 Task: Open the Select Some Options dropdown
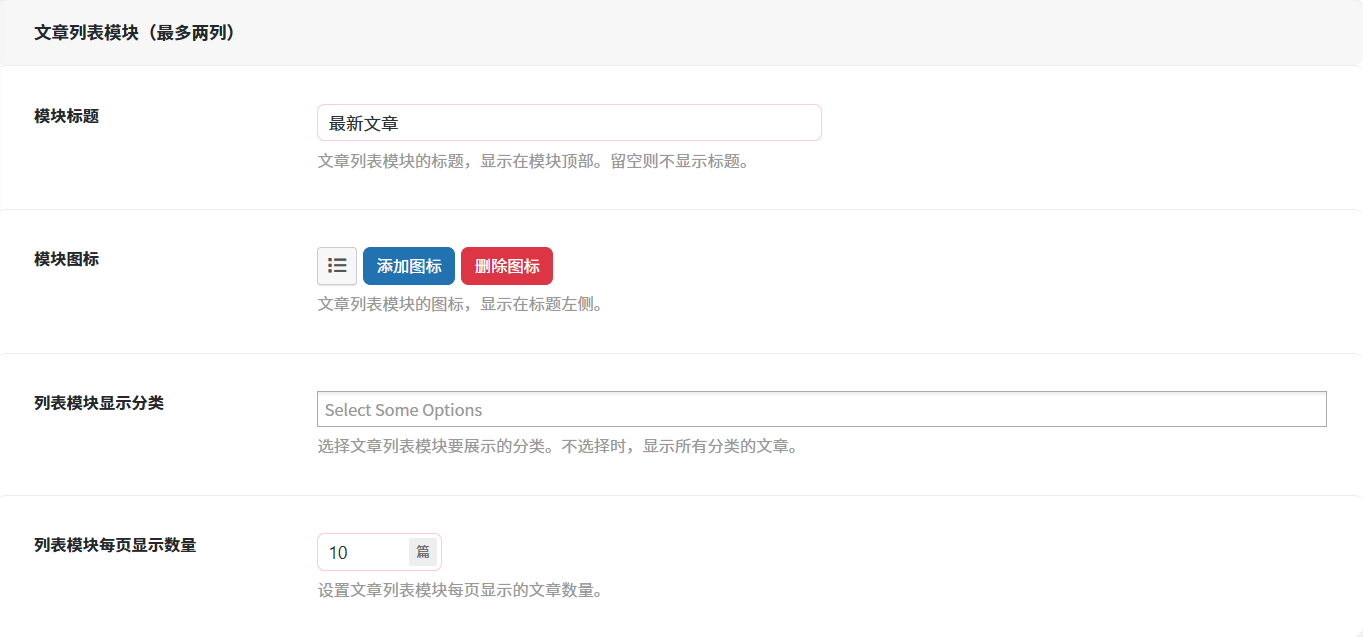click(821, 409)
